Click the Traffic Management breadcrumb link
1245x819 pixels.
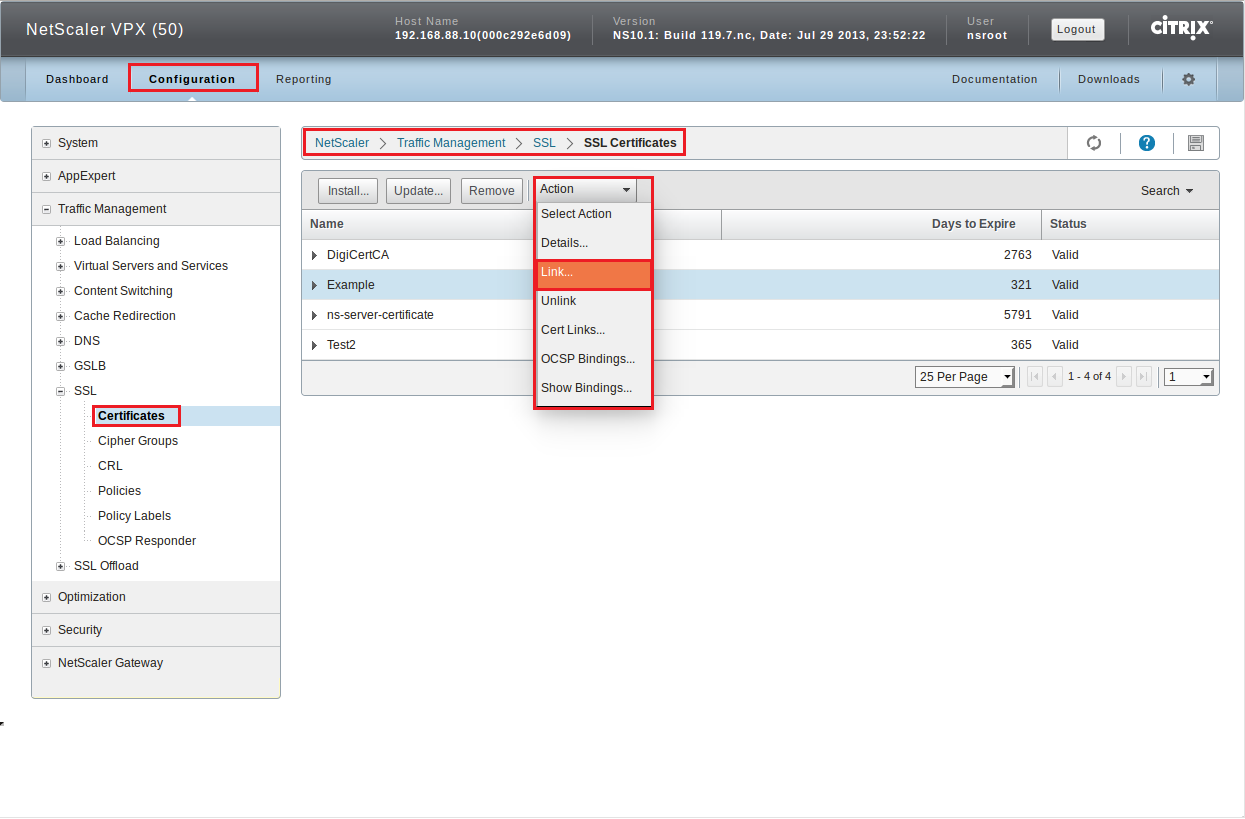(451, 143)
